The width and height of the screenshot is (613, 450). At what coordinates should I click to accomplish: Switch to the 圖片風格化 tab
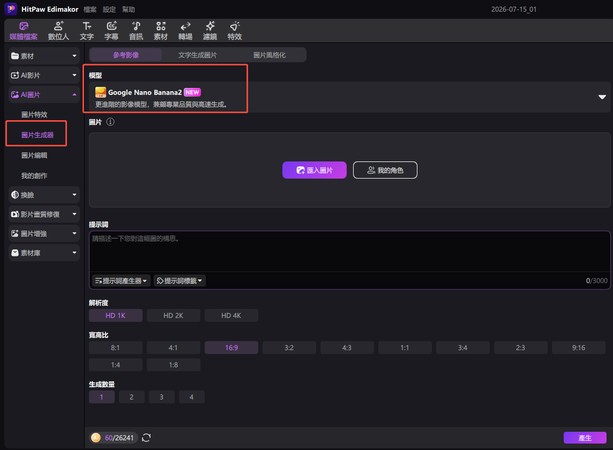tap(269, 55)
